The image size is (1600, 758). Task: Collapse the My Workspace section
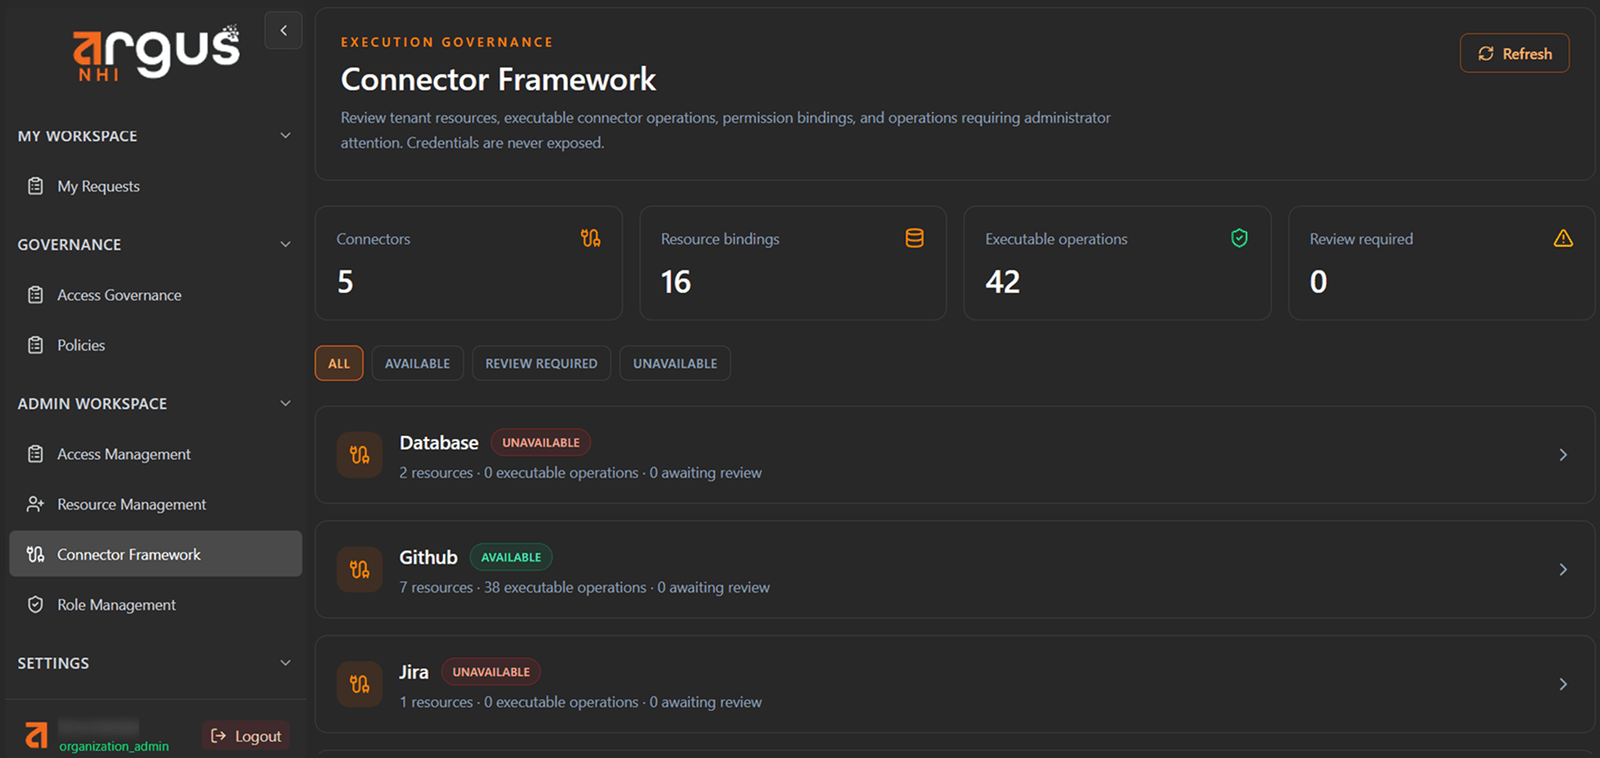click(x=285, y=135)
